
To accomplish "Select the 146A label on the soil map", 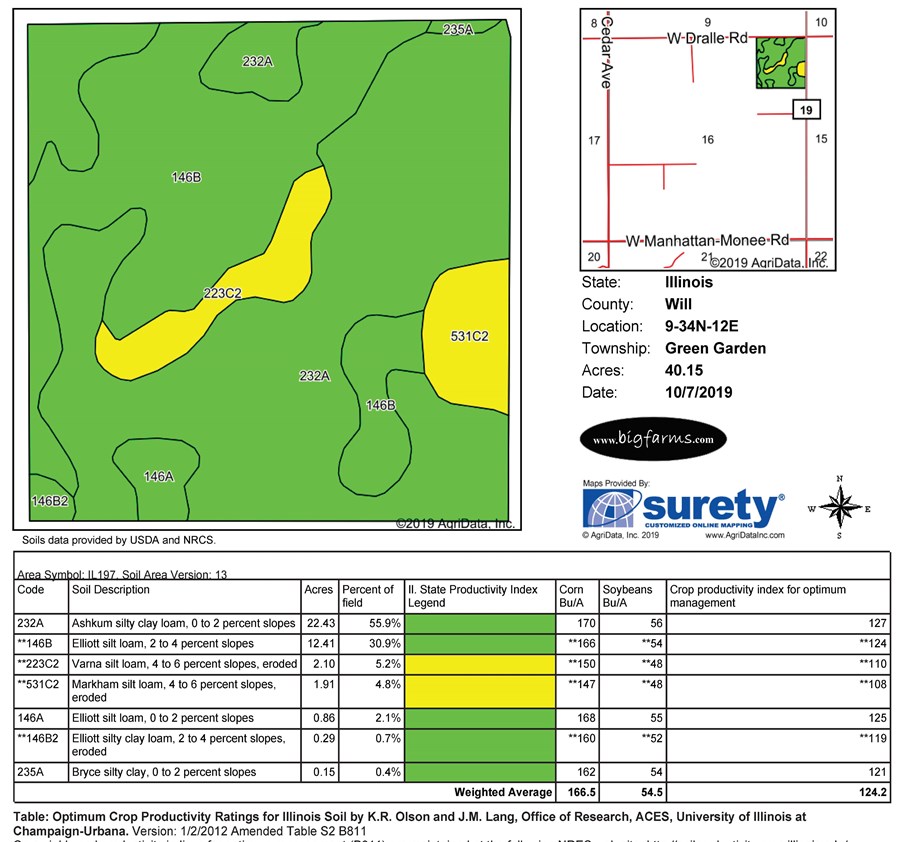I will click(x=158, y=476).
